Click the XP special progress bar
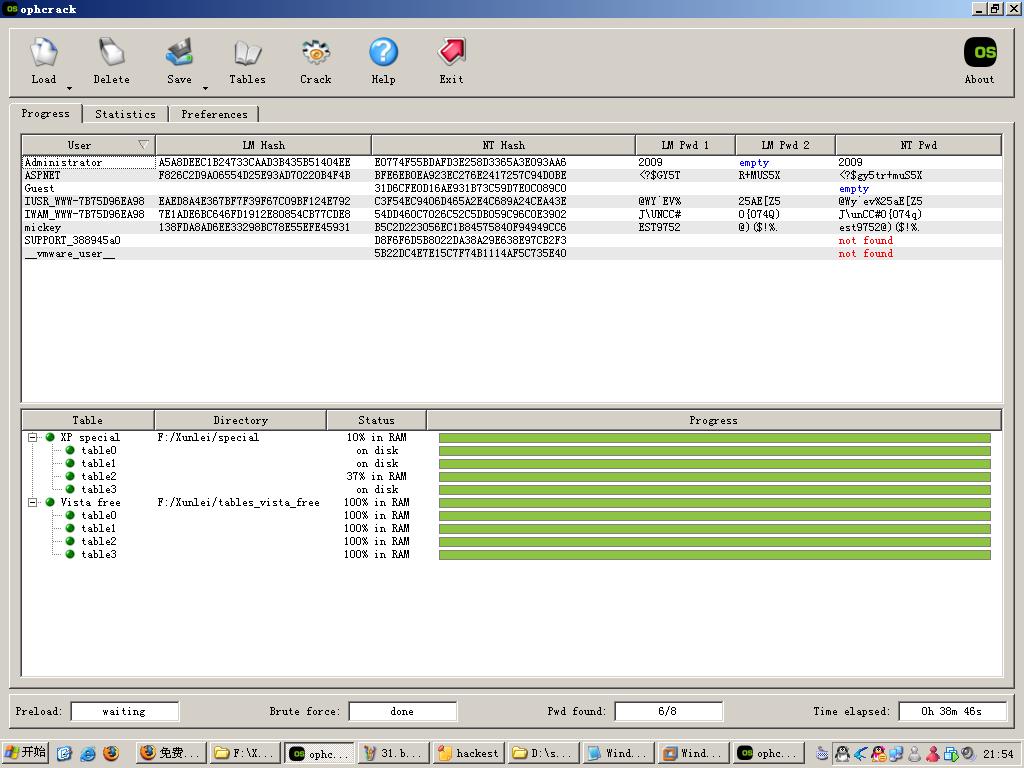Image resolution: width=1024 pixels, height=768 pixels. click(714, 438)
